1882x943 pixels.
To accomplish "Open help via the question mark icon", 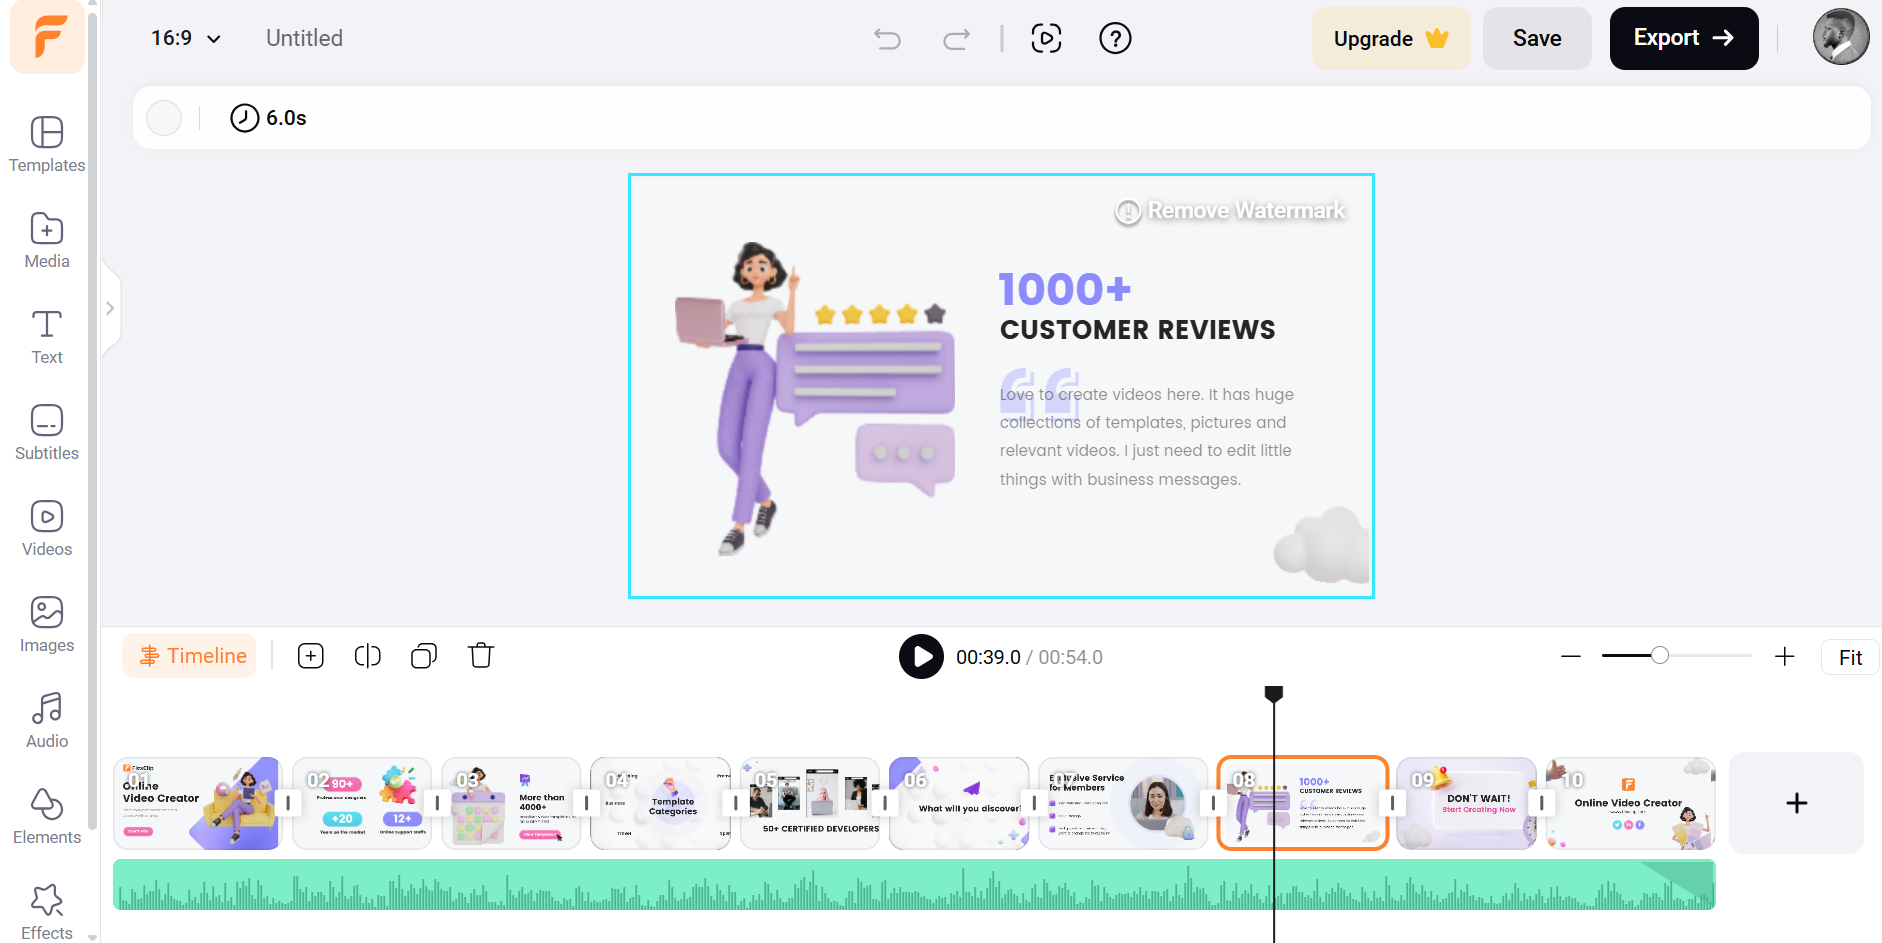I will pyautogui.click(x=1115, y=38).
